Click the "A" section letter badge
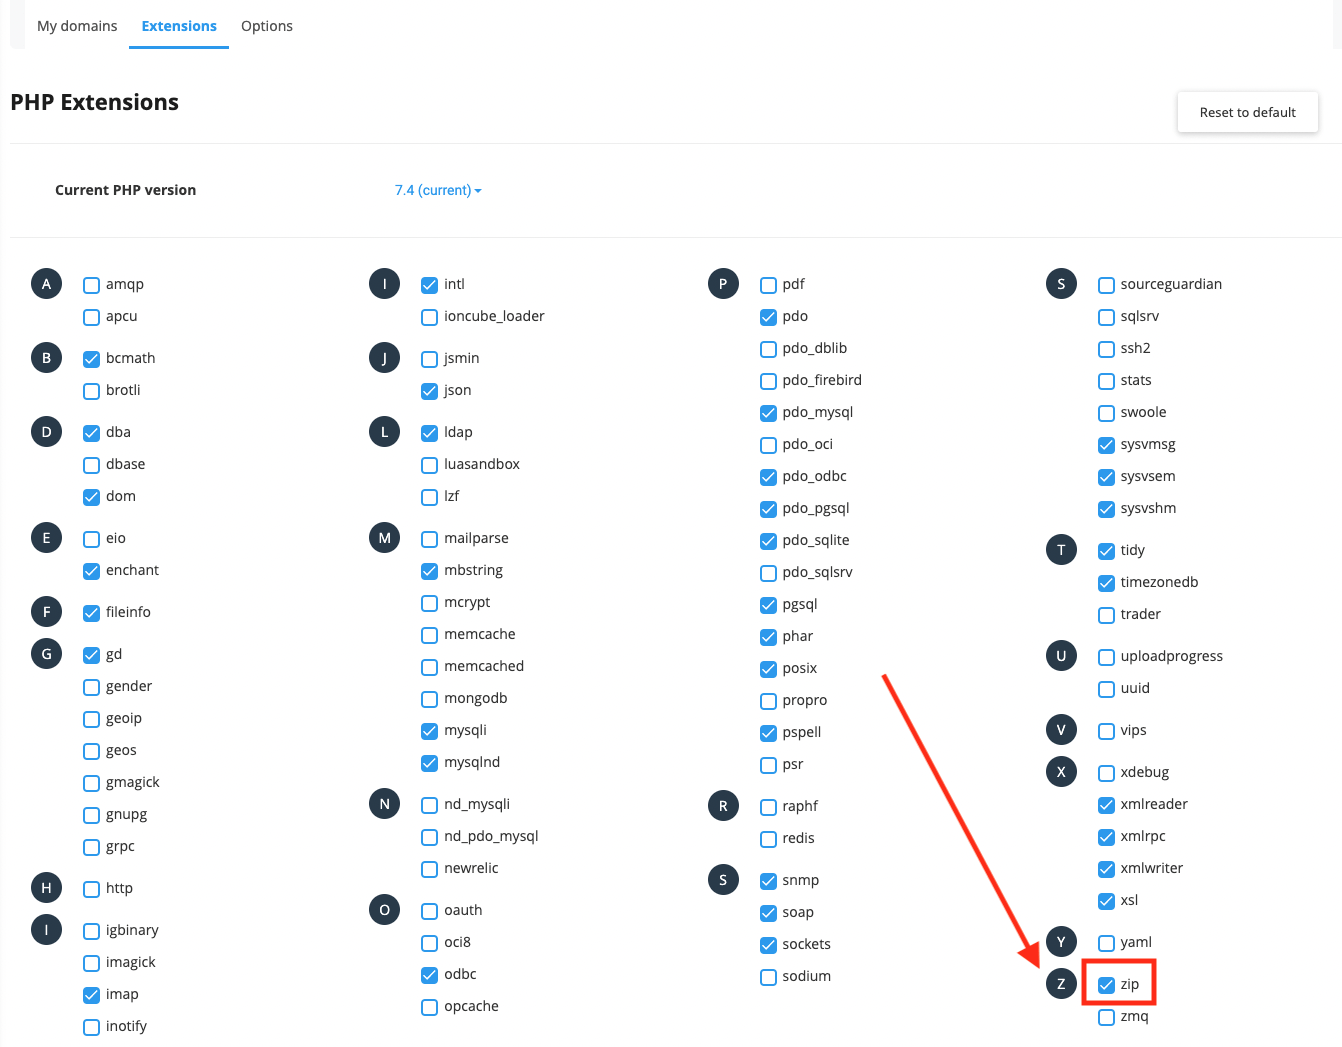This screenshot has width=1342, height=1047. pos(46,283)
